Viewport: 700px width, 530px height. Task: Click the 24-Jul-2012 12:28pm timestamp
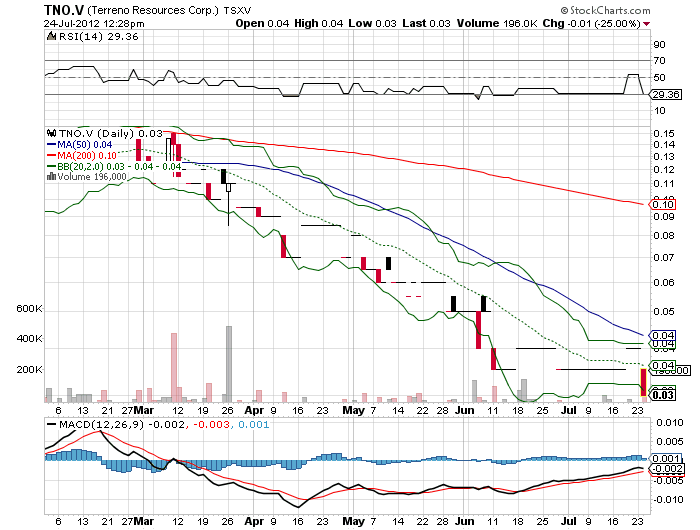94,24
